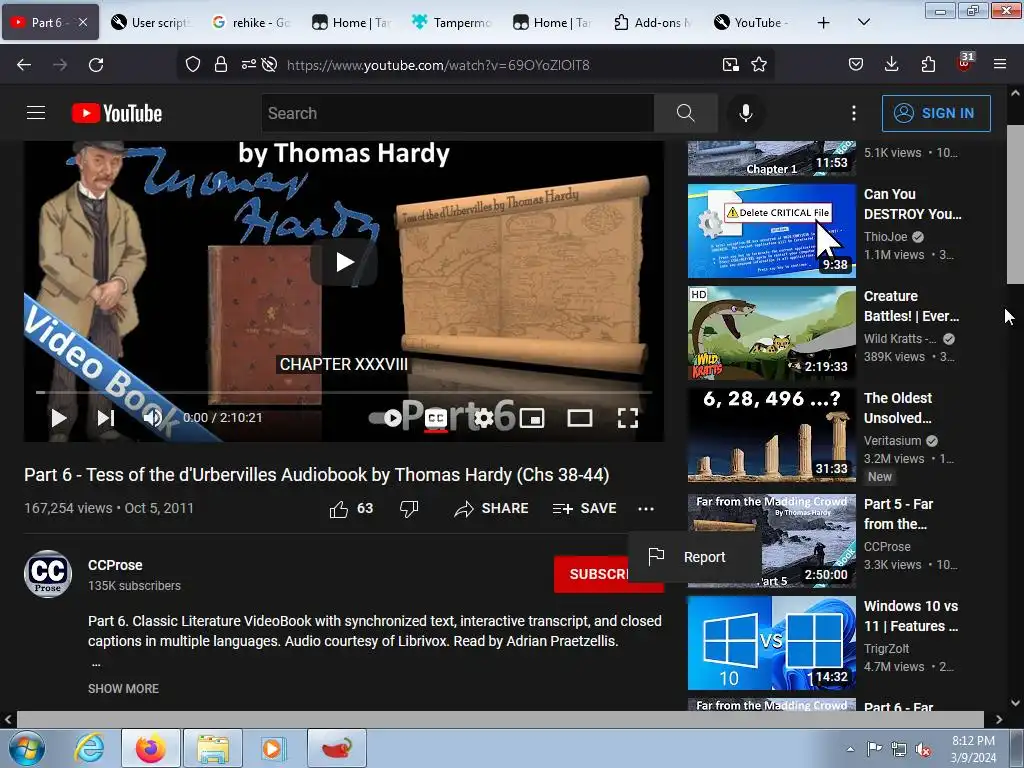This screenshot has height=768, width=1024.
Task: Toggle the autoplay switch
Action: point(385,418)
